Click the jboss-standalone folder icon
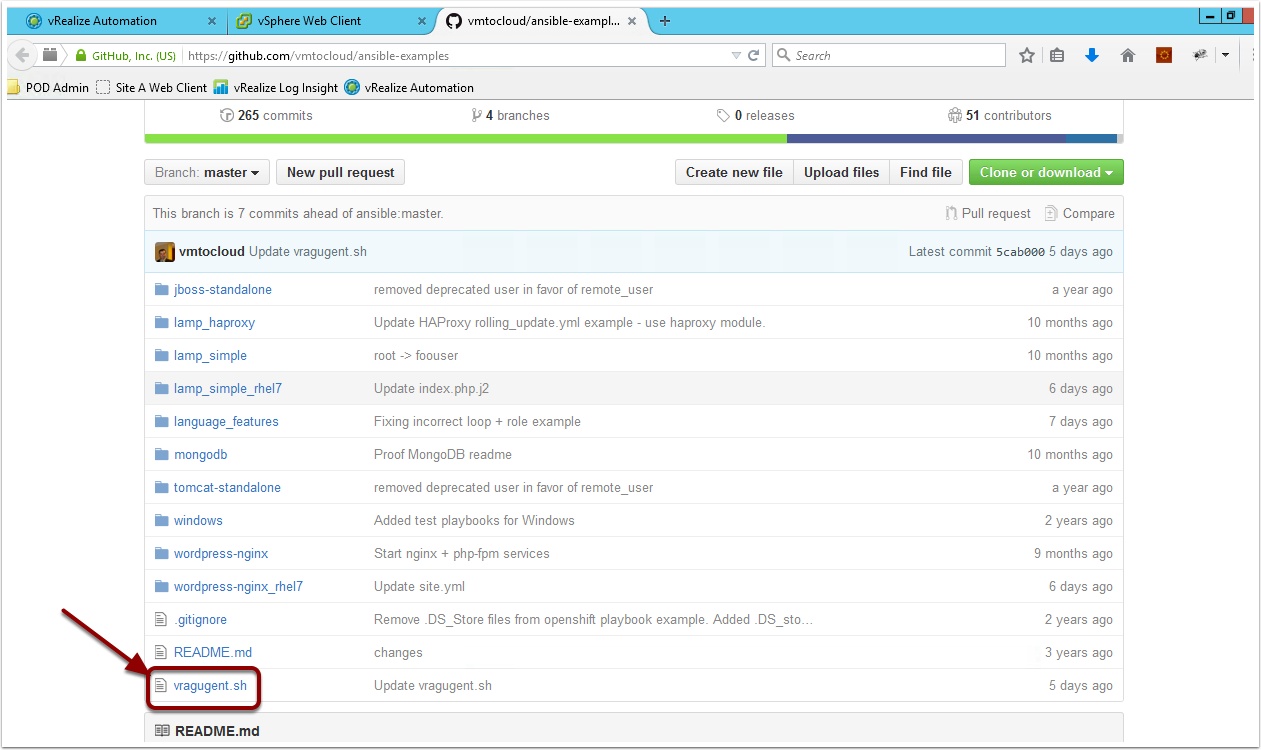This screenshot has height=750, width=1261. (x=162, y=290)
